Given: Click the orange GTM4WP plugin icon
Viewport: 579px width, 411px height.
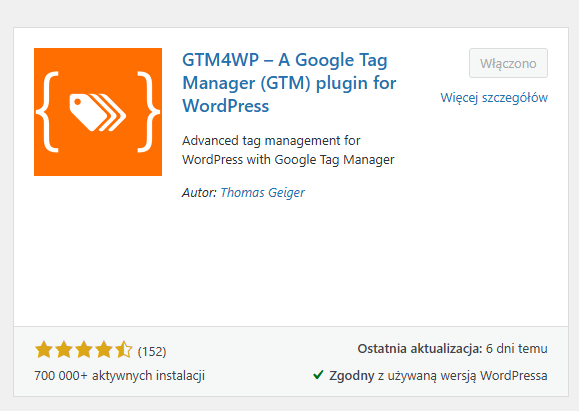Looking at the screenshot, I should [x=98, y=112].
